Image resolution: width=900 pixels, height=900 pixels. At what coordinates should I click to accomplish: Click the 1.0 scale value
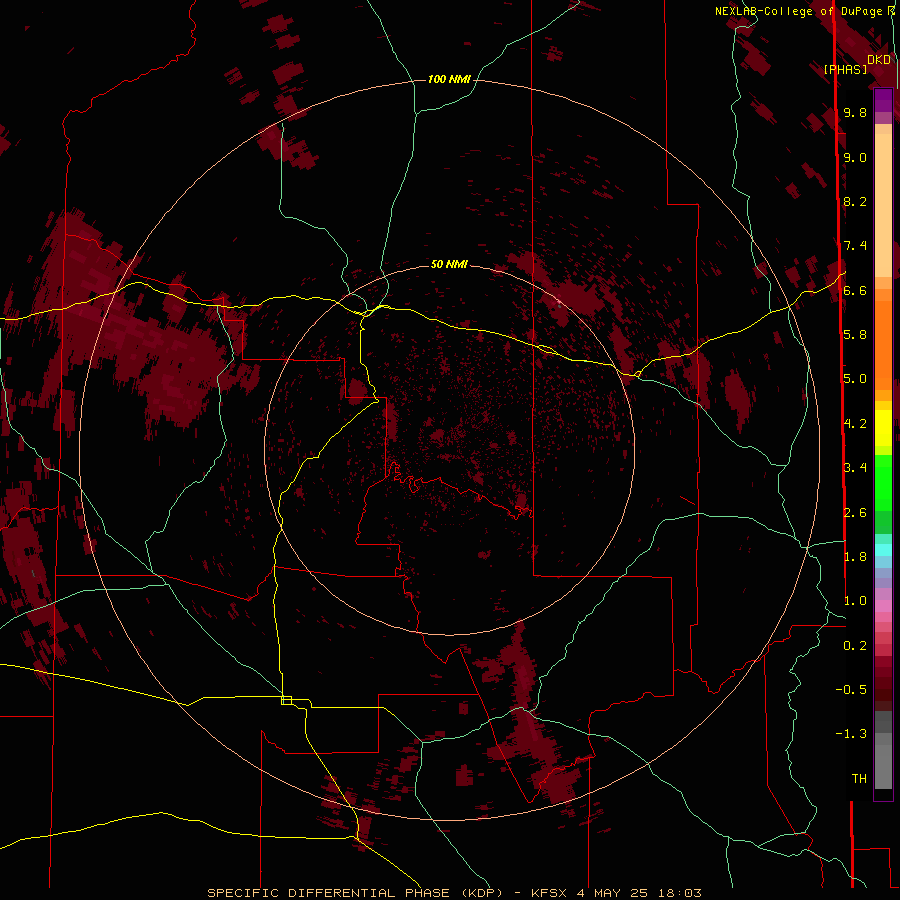tap(855, 600)
